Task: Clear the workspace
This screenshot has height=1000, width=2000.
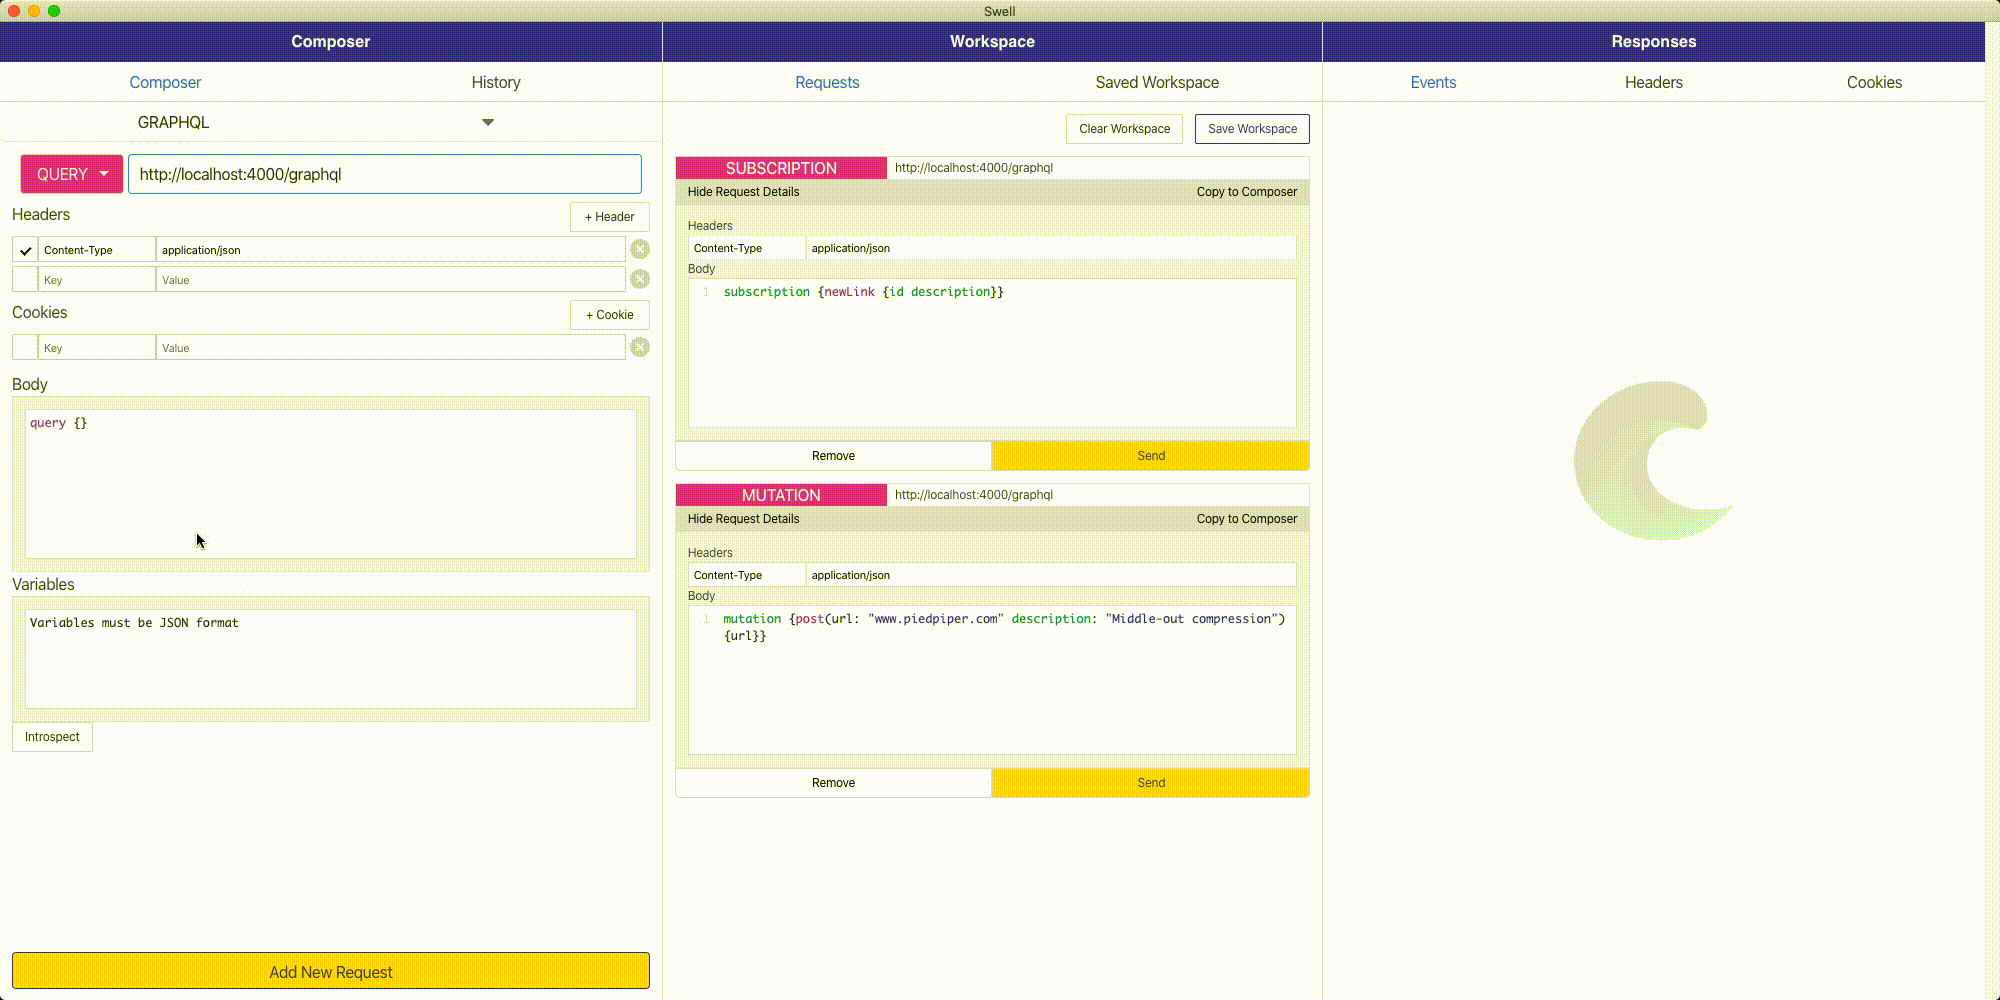Action: (x=1124, y=129)
